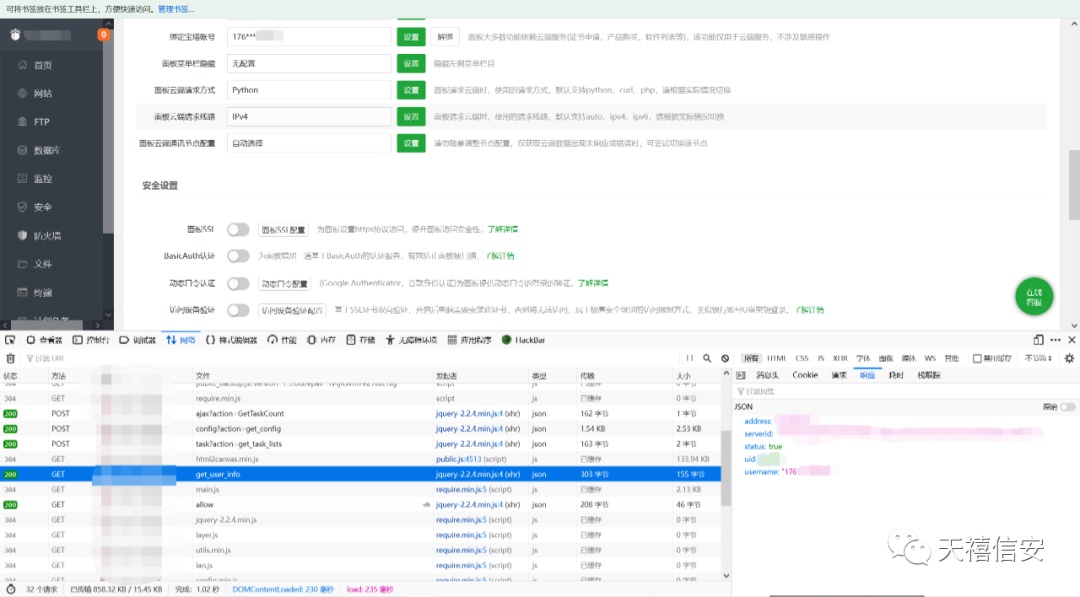The width and height of the screenshot is (1080, 597).
Task: Click the 文件 column header in network table
Action: (x=312, y=376)
